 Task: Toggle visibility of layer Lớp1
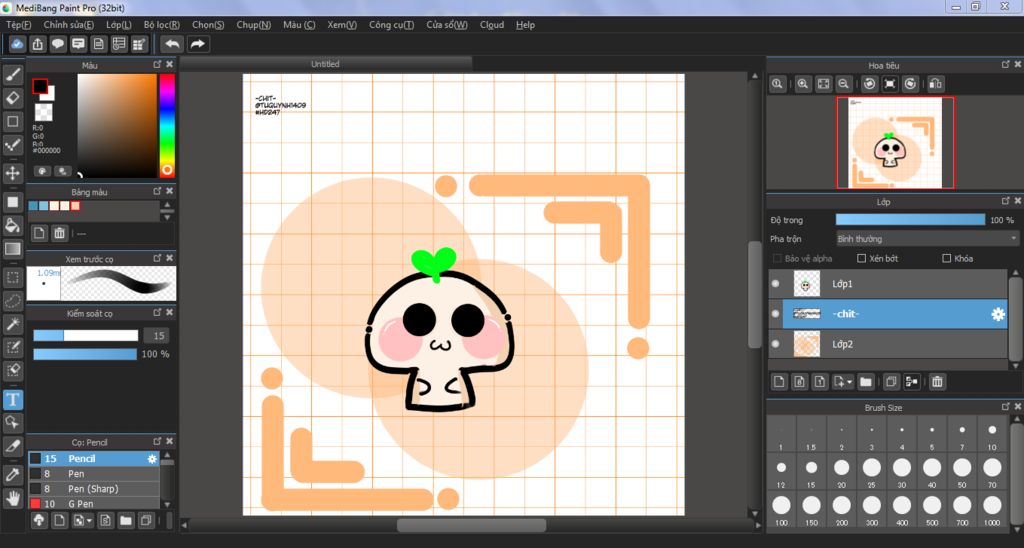coord(775,284)
